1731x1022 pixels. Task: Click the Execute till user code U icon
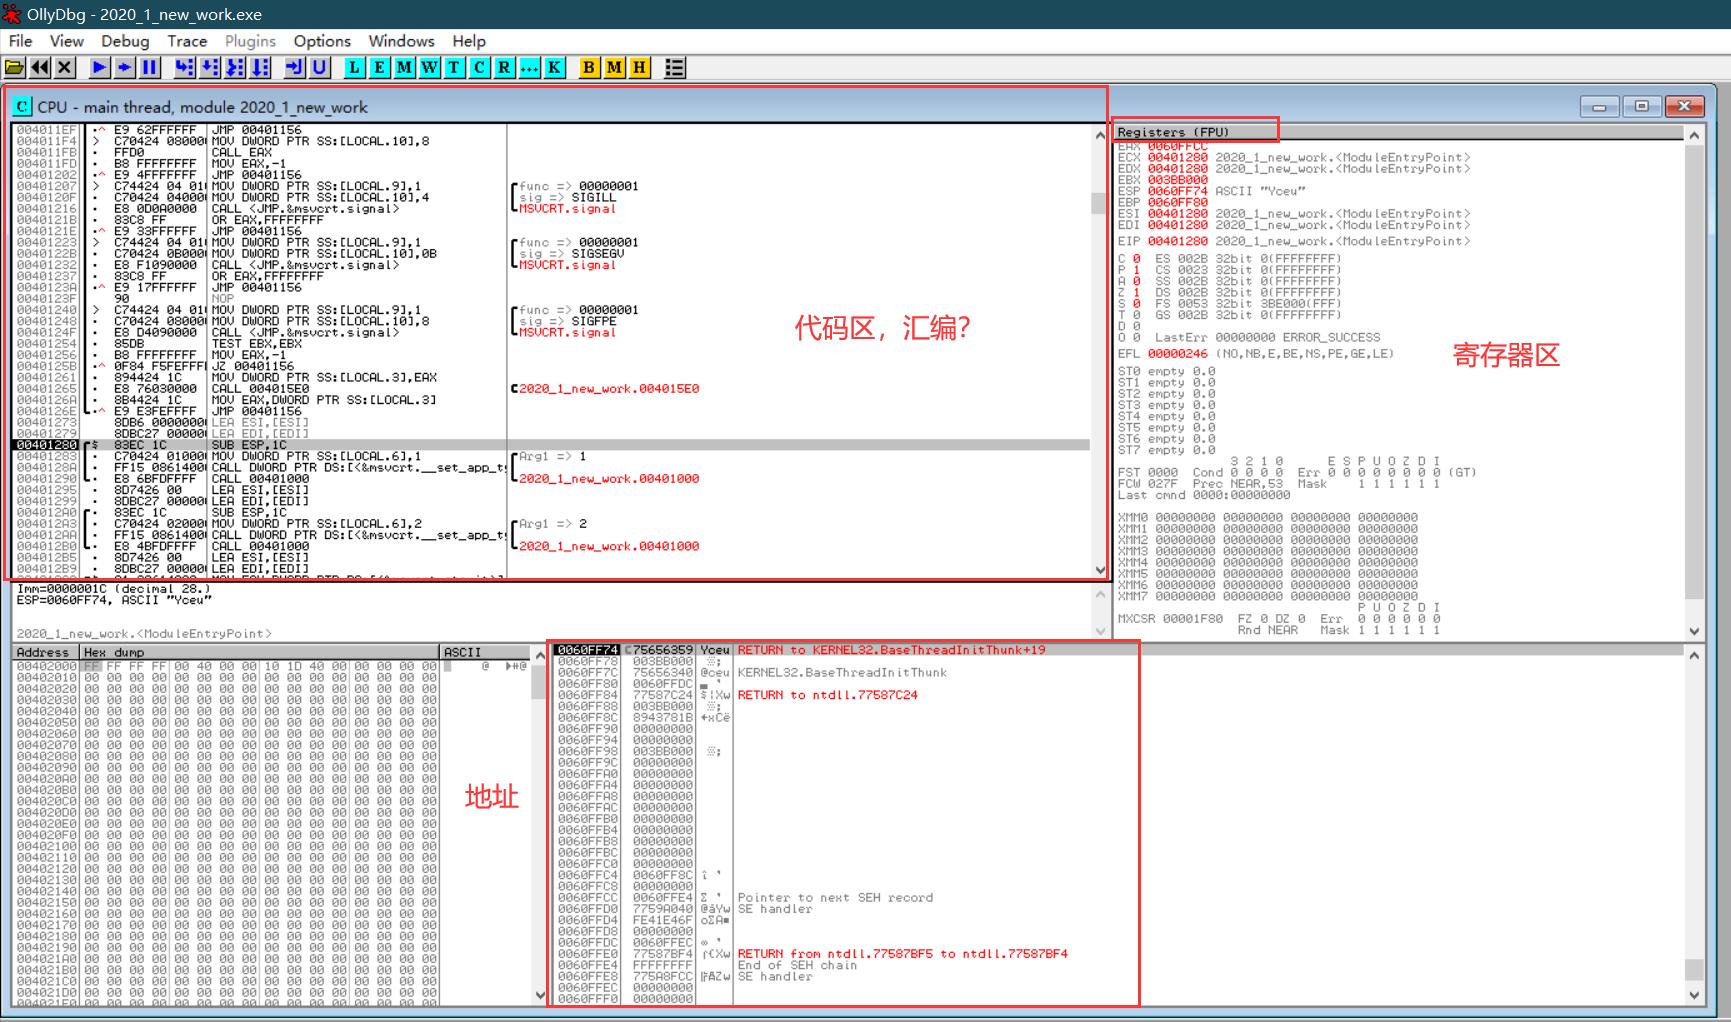coord(320,67)
